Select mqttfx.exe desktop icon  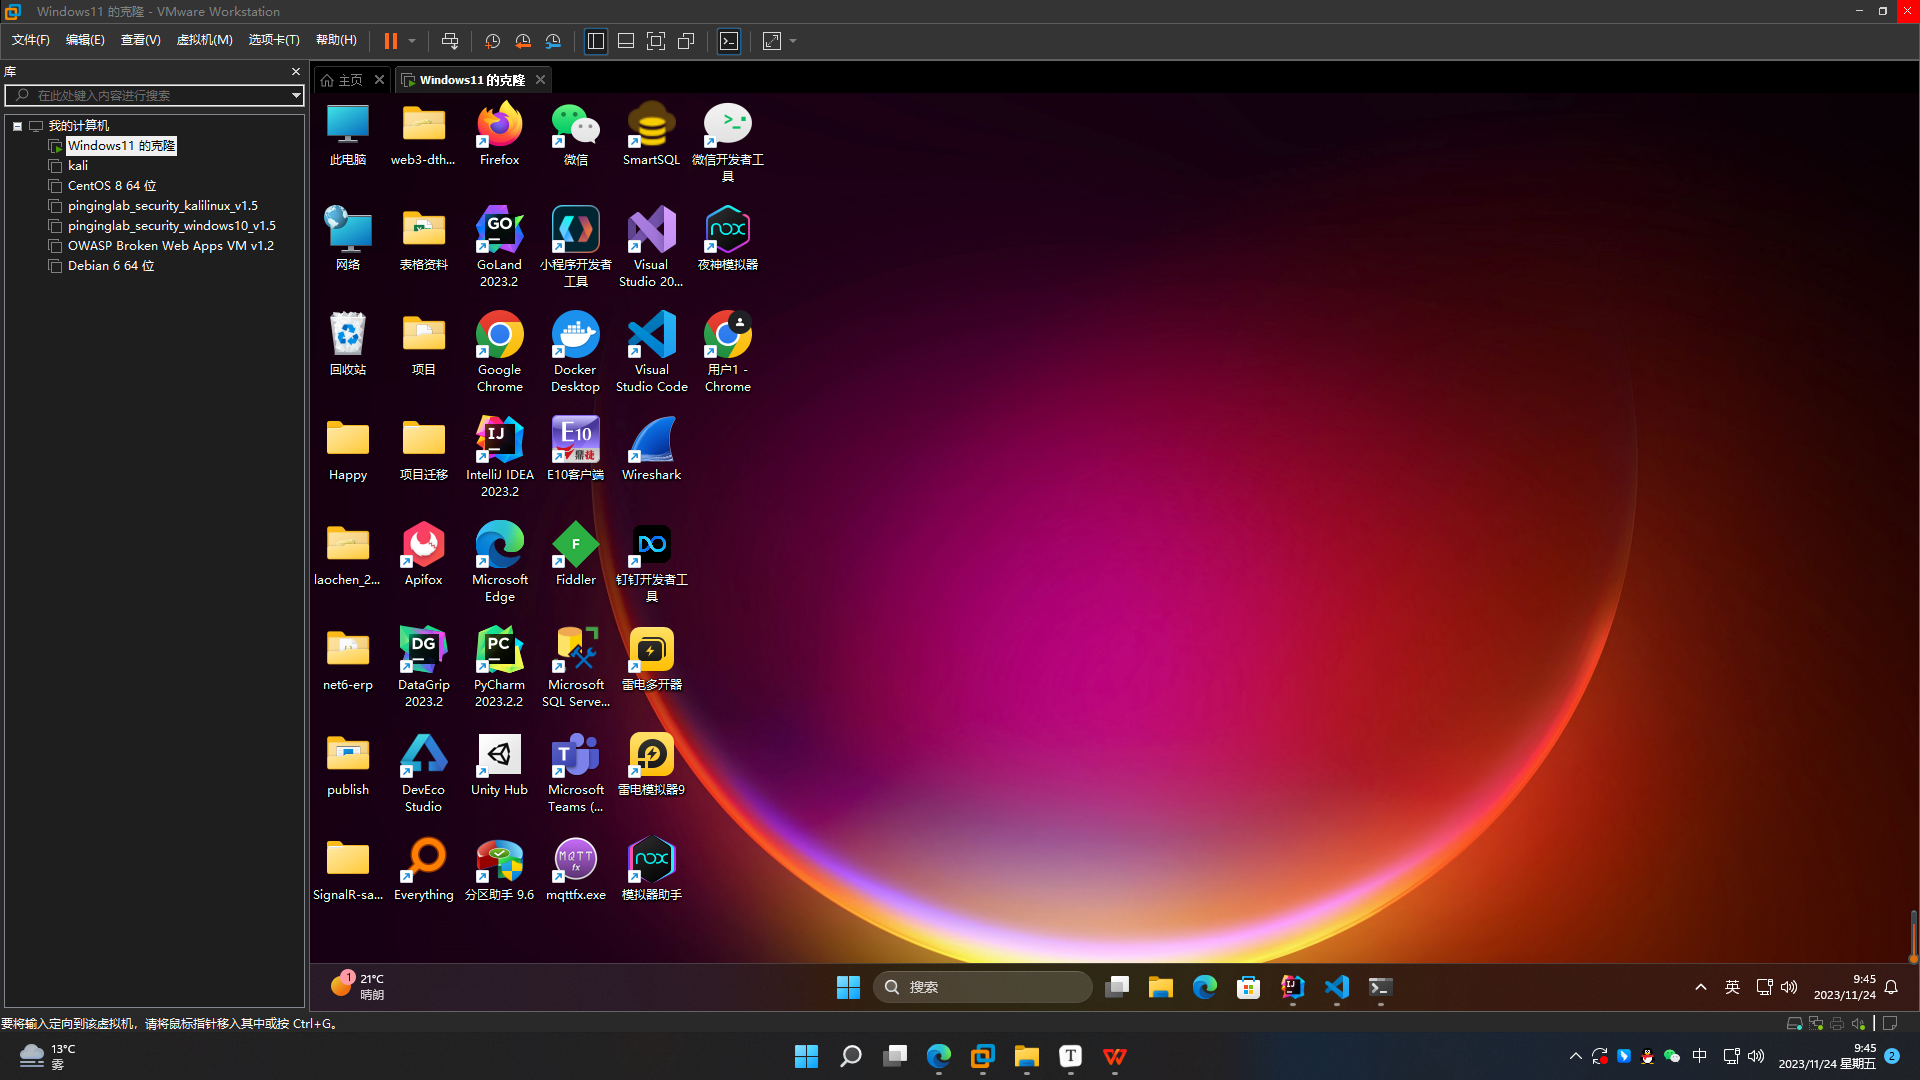coord(575,869)
